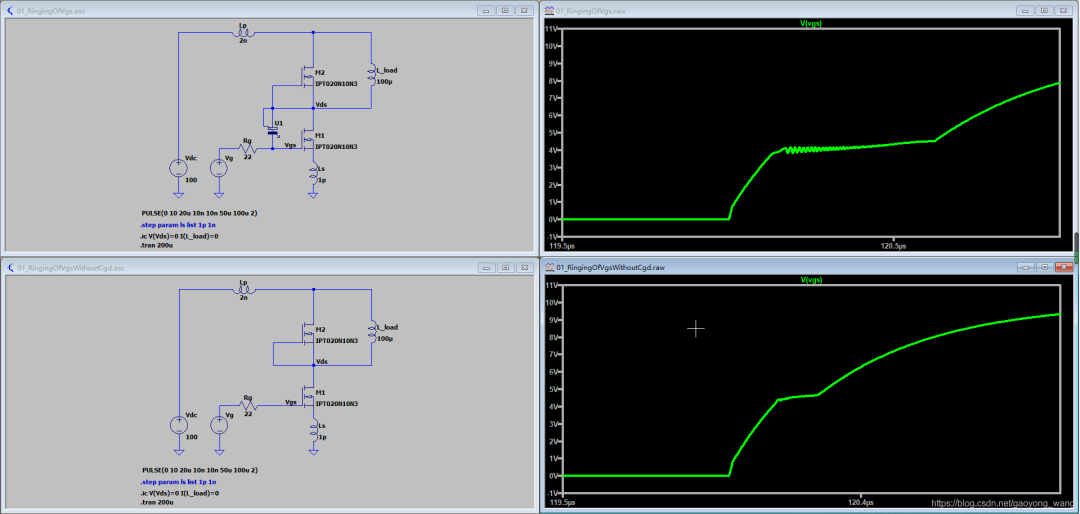Image resolution: width=1080 pixels, height=514 pixels.
Task: Select the Rg resistor symbol in 01_RingingOfVgs.asc
Action: tap(247, 148)
